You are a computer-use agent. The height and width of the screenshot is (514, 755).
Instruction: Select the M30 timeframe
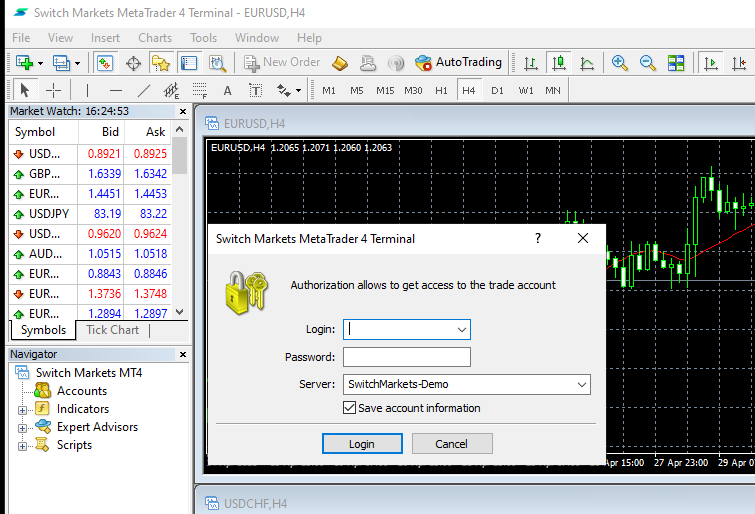(x=413, y=91)
